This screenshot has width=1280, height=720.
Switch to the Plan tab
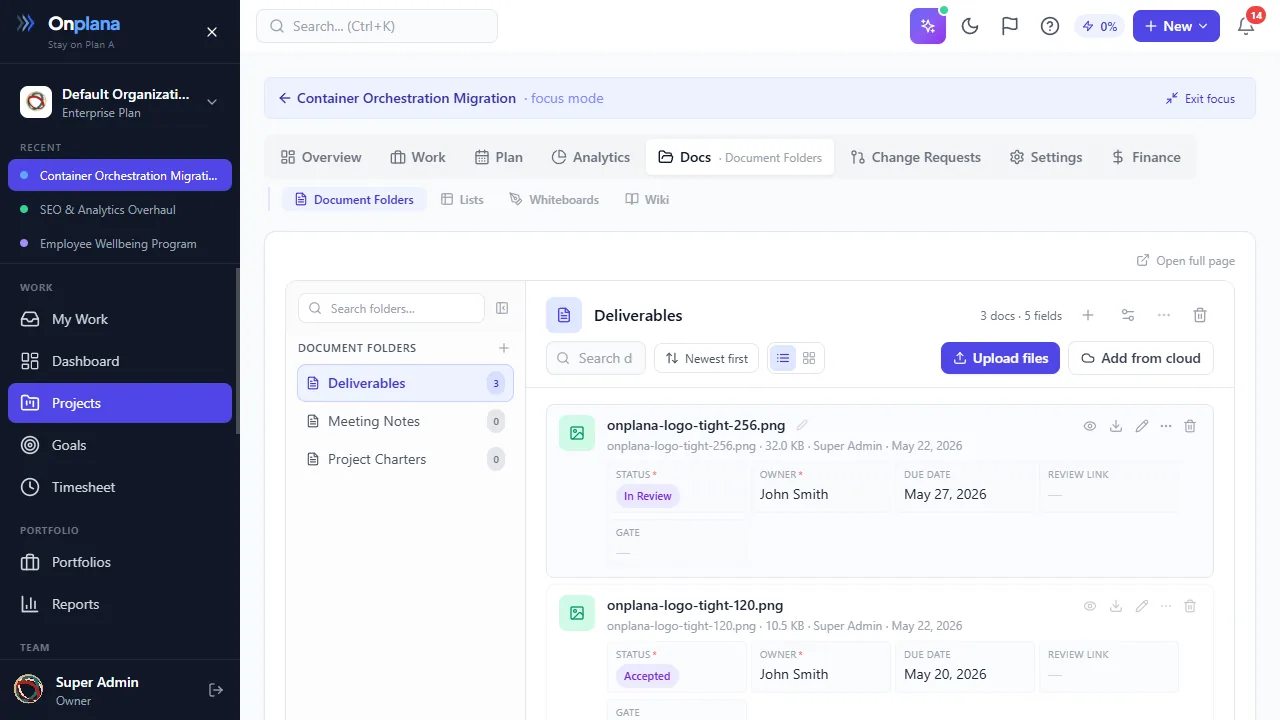tap(499, 157)
